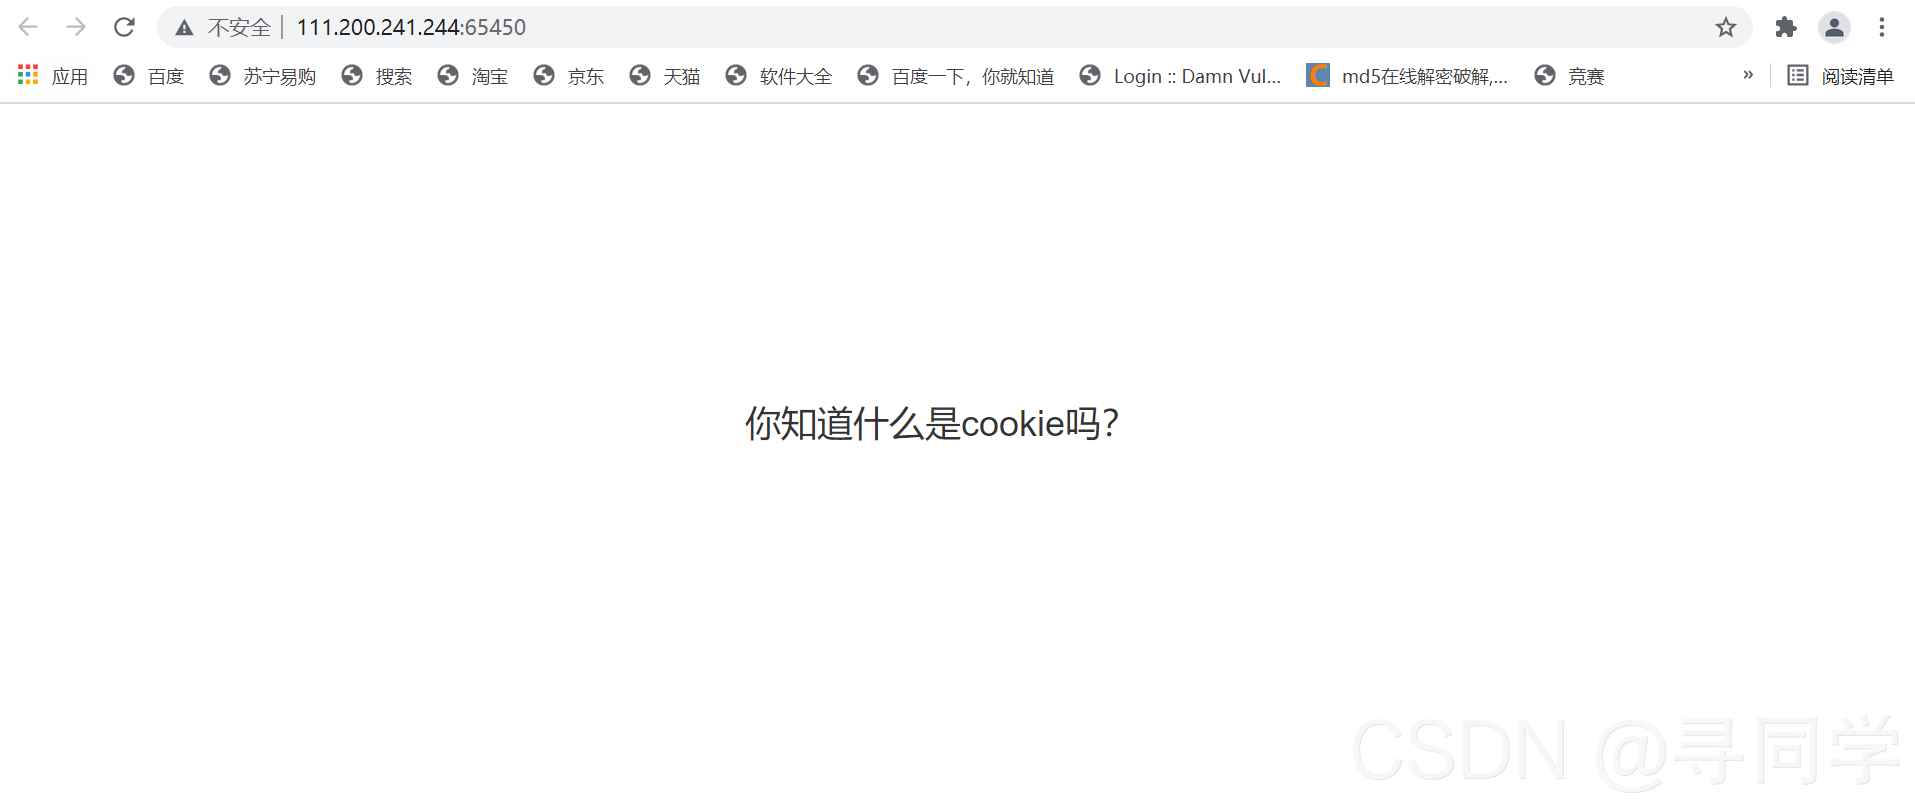Screen dimensions: 1915x803
Task: Open the extensions puzzle icon
Action: point(1786,27)
